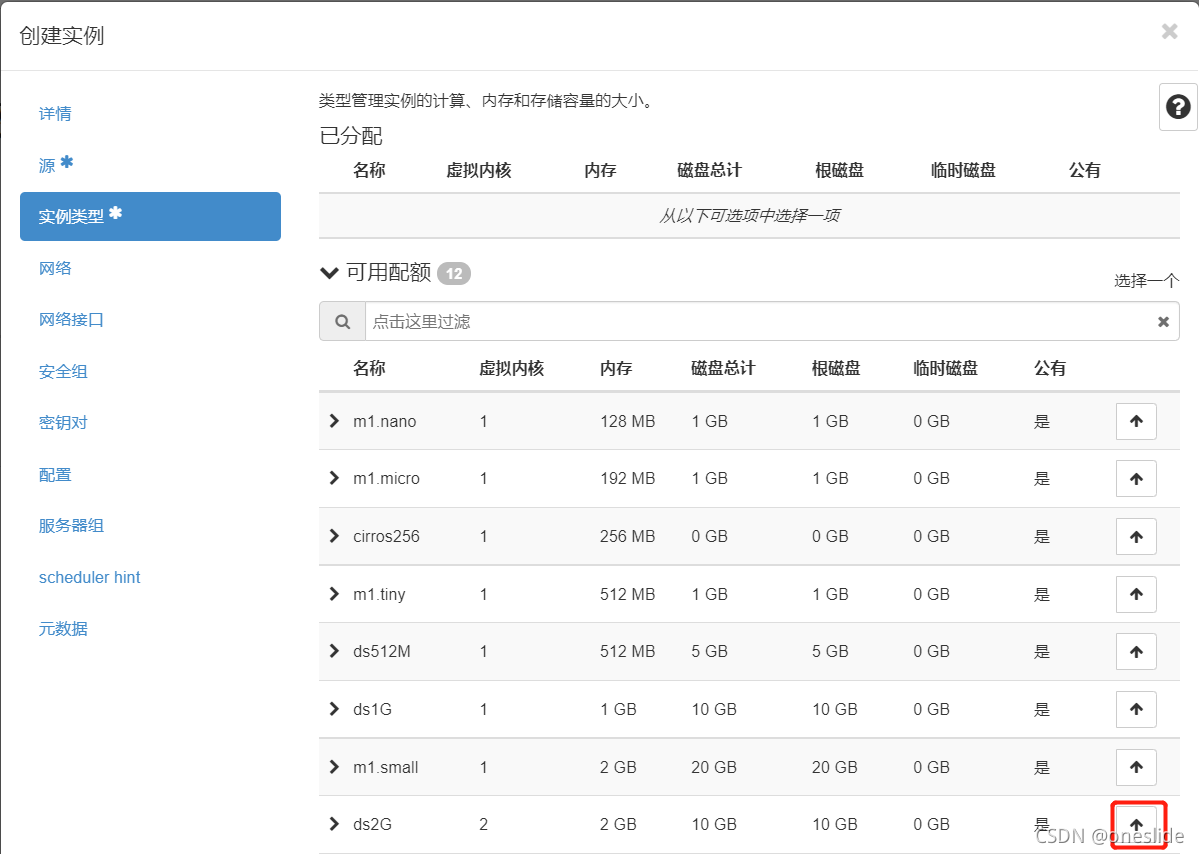Click the 20 GB total disk value
The width and height of the screenshot is (1199, 854).
point(714,767)
